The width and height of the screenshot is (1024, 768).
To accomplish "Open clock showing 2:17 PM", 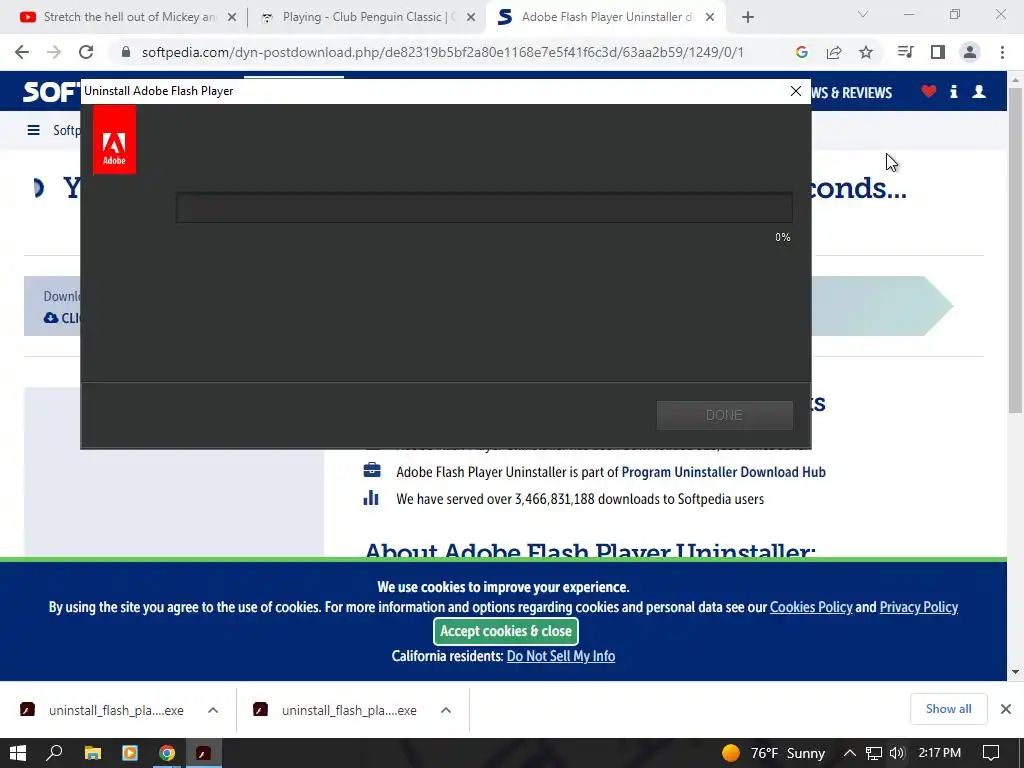I will tap(939, 753).
